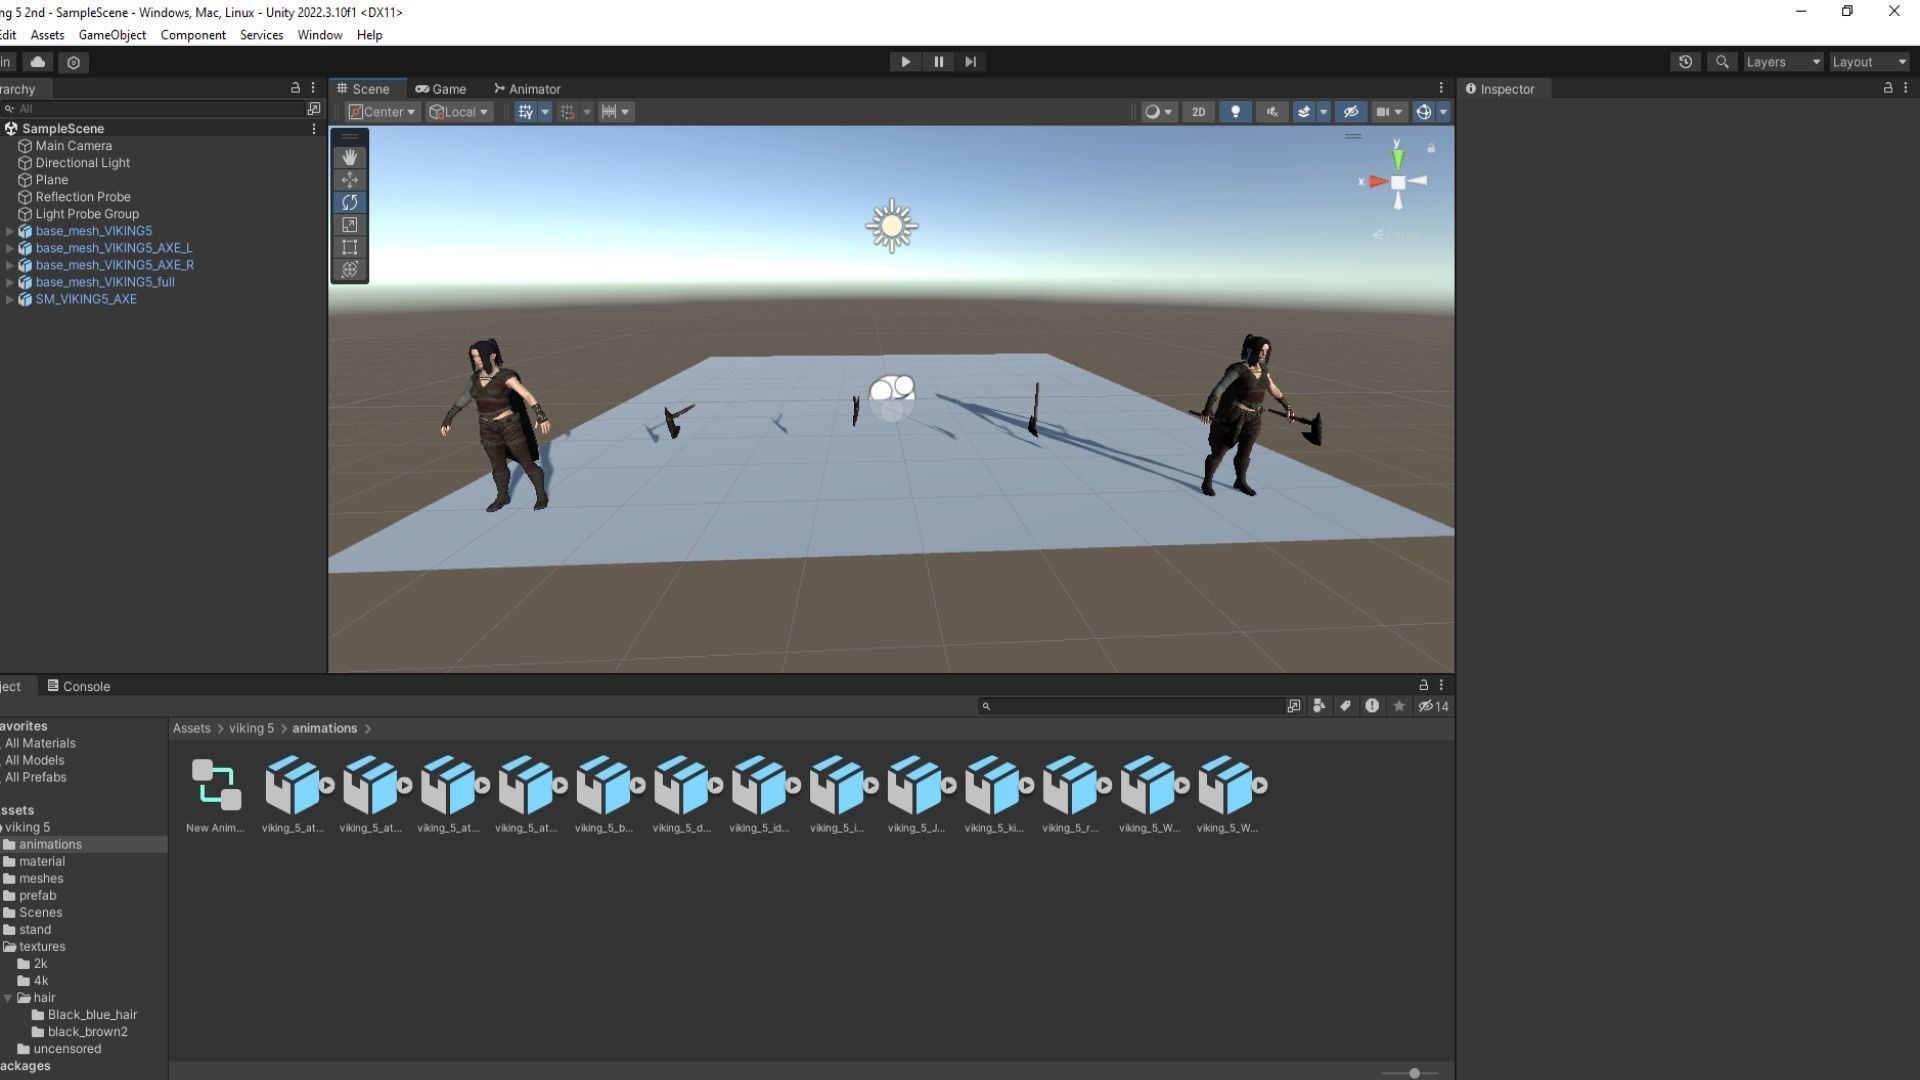The image size is (1920, 1080).
Task: Open the Layers dropdown
Action: tap(1782, 62)
